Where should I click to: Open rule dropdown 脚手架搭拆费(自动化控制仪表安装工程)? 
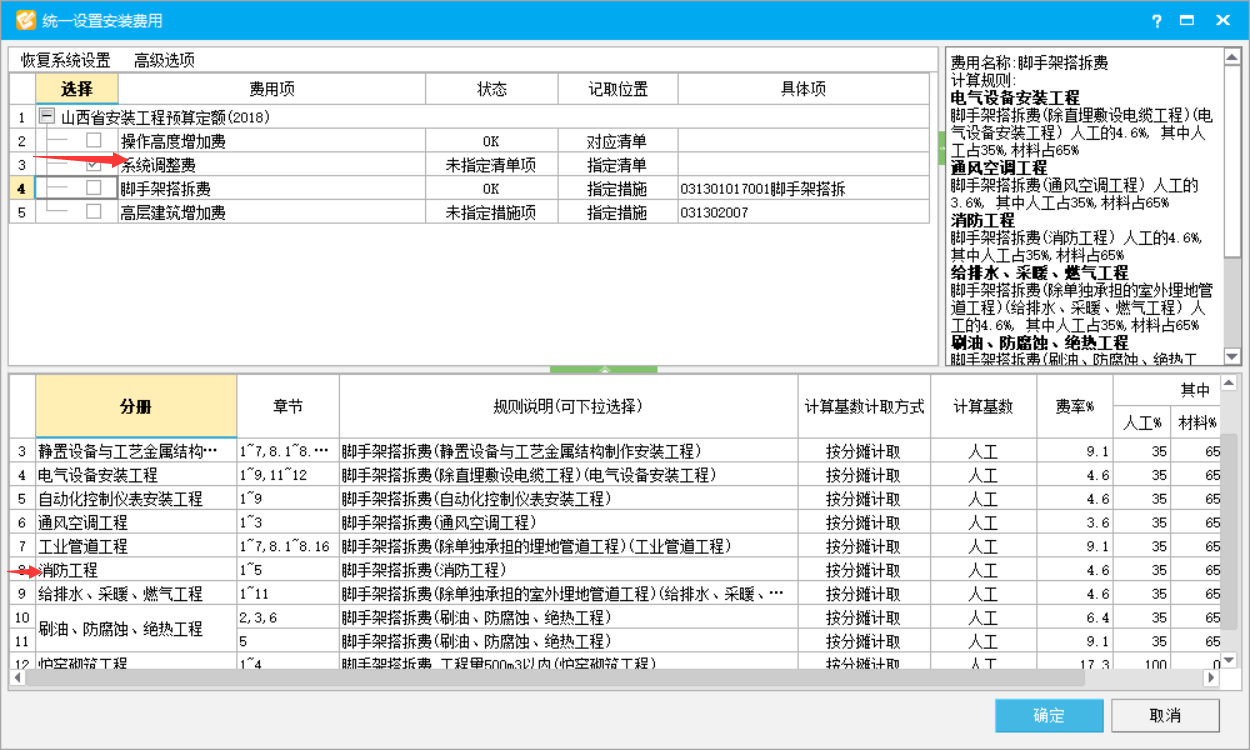tap(568, 499)
